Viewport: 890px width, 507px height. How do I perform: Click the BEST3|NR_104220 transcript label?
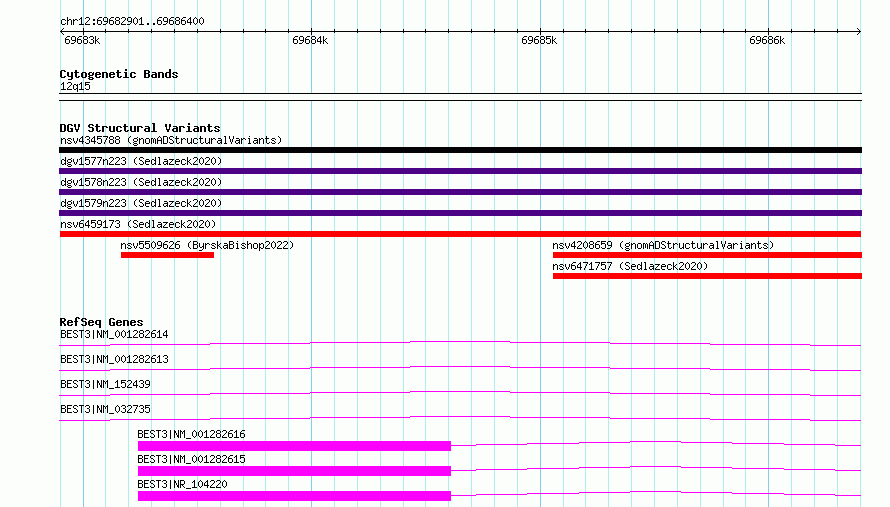tap(182, 484)
